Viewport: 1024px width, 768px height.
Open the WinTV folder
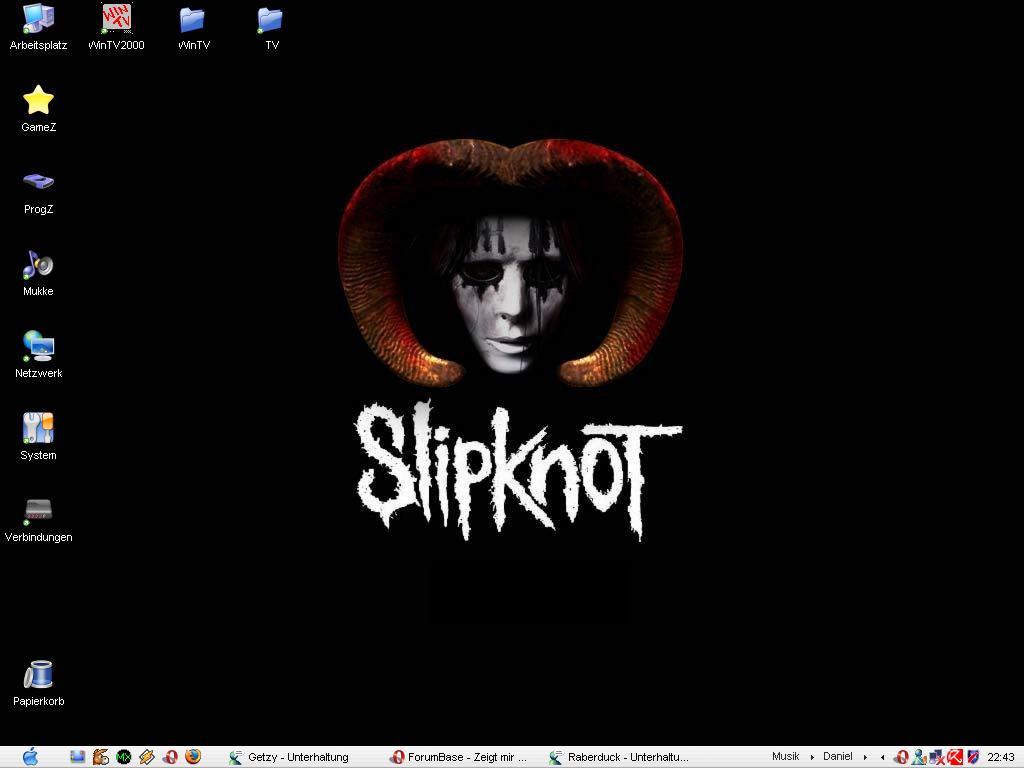pos(194,26)
